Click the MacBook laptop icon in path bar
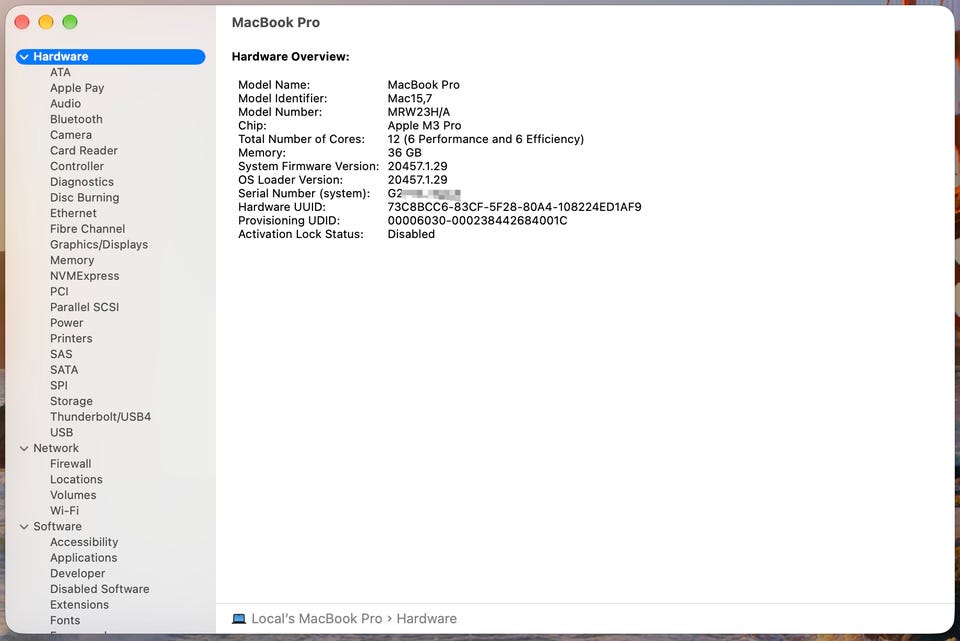This screenshot has width=960, height=641. (239, 619)
